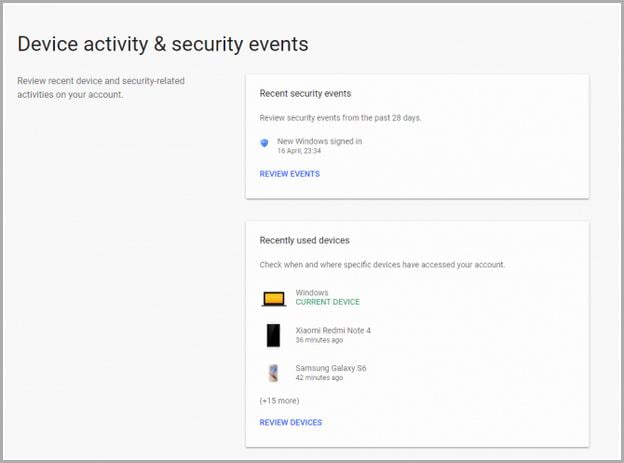
Task: Select the Windows device name
Action: coord(312,292)
